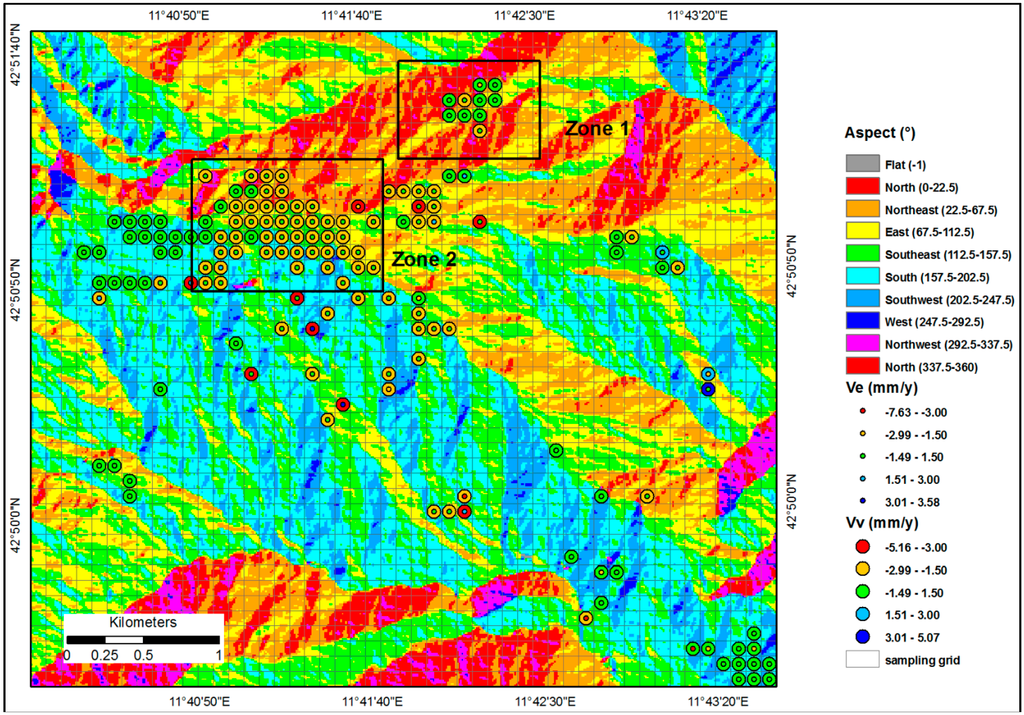Click the 11°42'30"E longitude label
Screen dimensions: 1024x715
[x=526, y=15]
